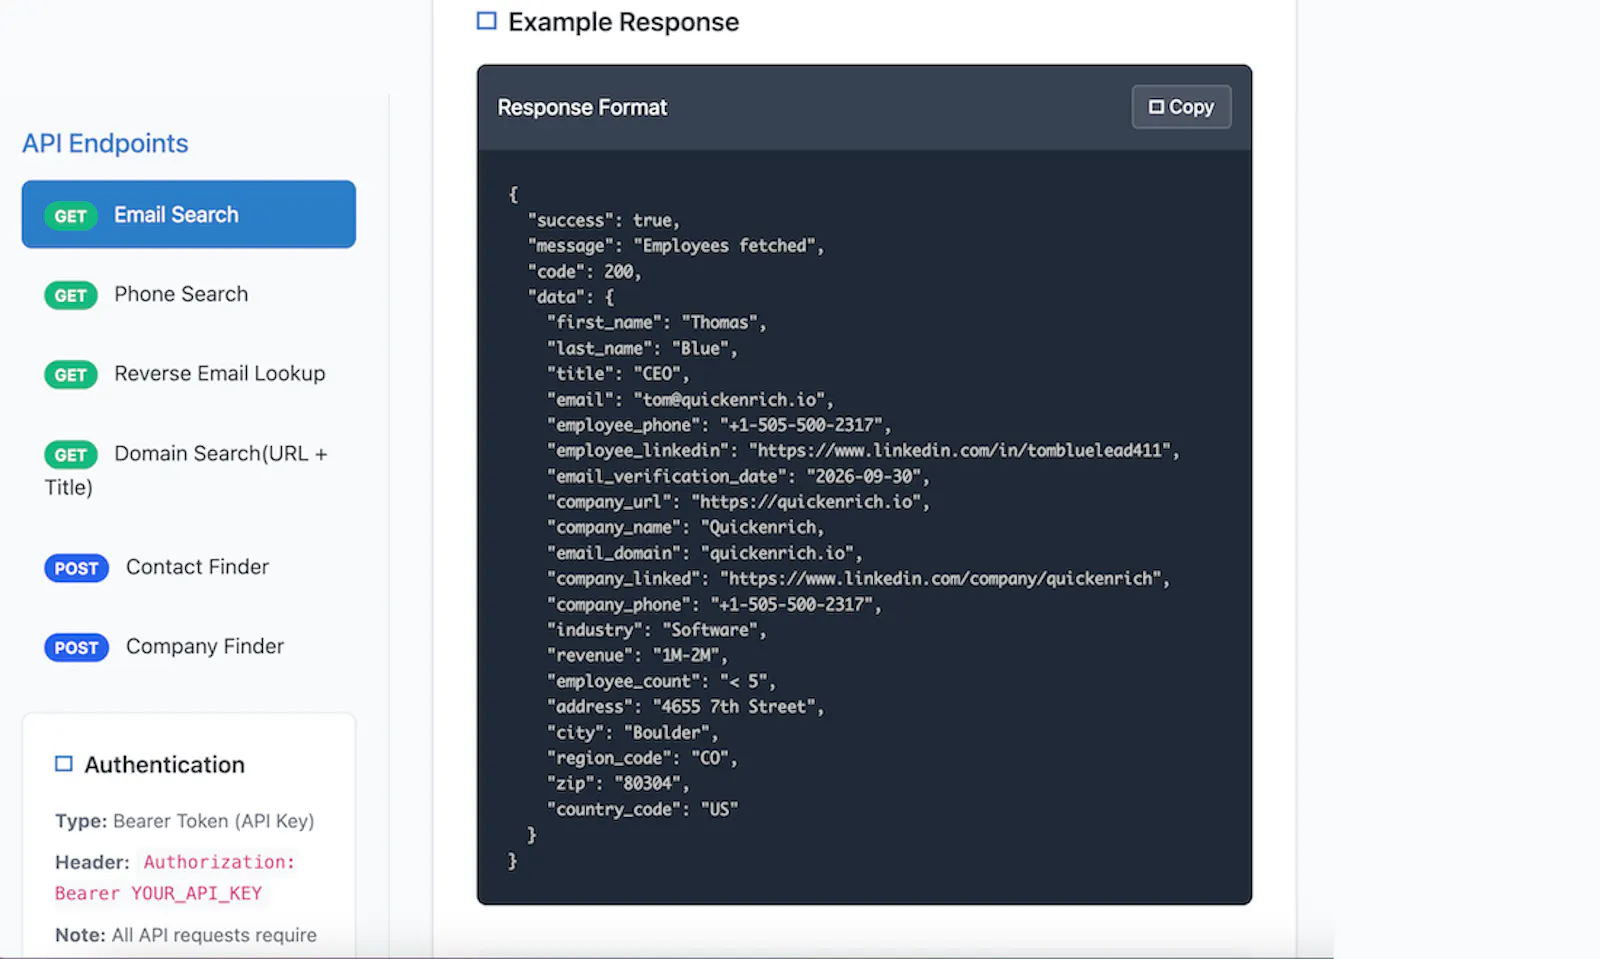The image size is (1600, 959).
Task: Click the GET badge on Email Search
Action: [71, 216]
